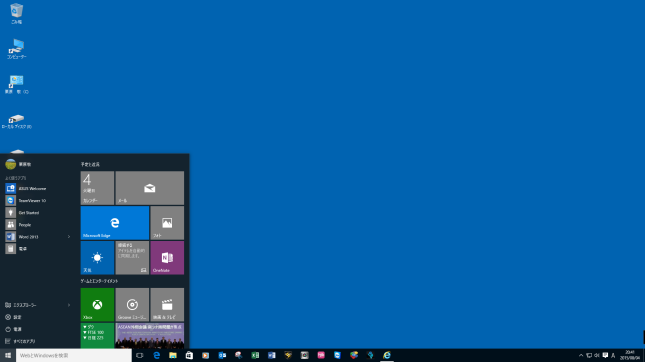
Task: Select the Computer desktop shortcut
Action: 16,49
